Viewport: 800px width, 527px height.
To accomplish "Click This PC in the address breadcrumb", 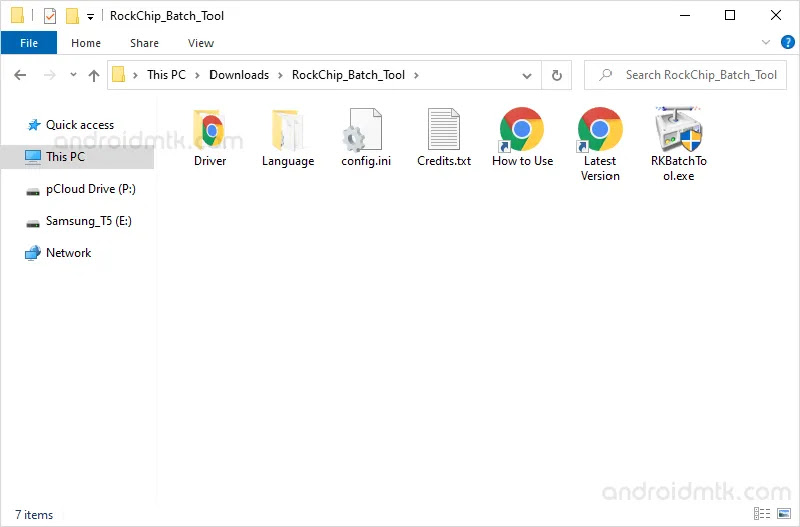I will click(x=166, y=75).
